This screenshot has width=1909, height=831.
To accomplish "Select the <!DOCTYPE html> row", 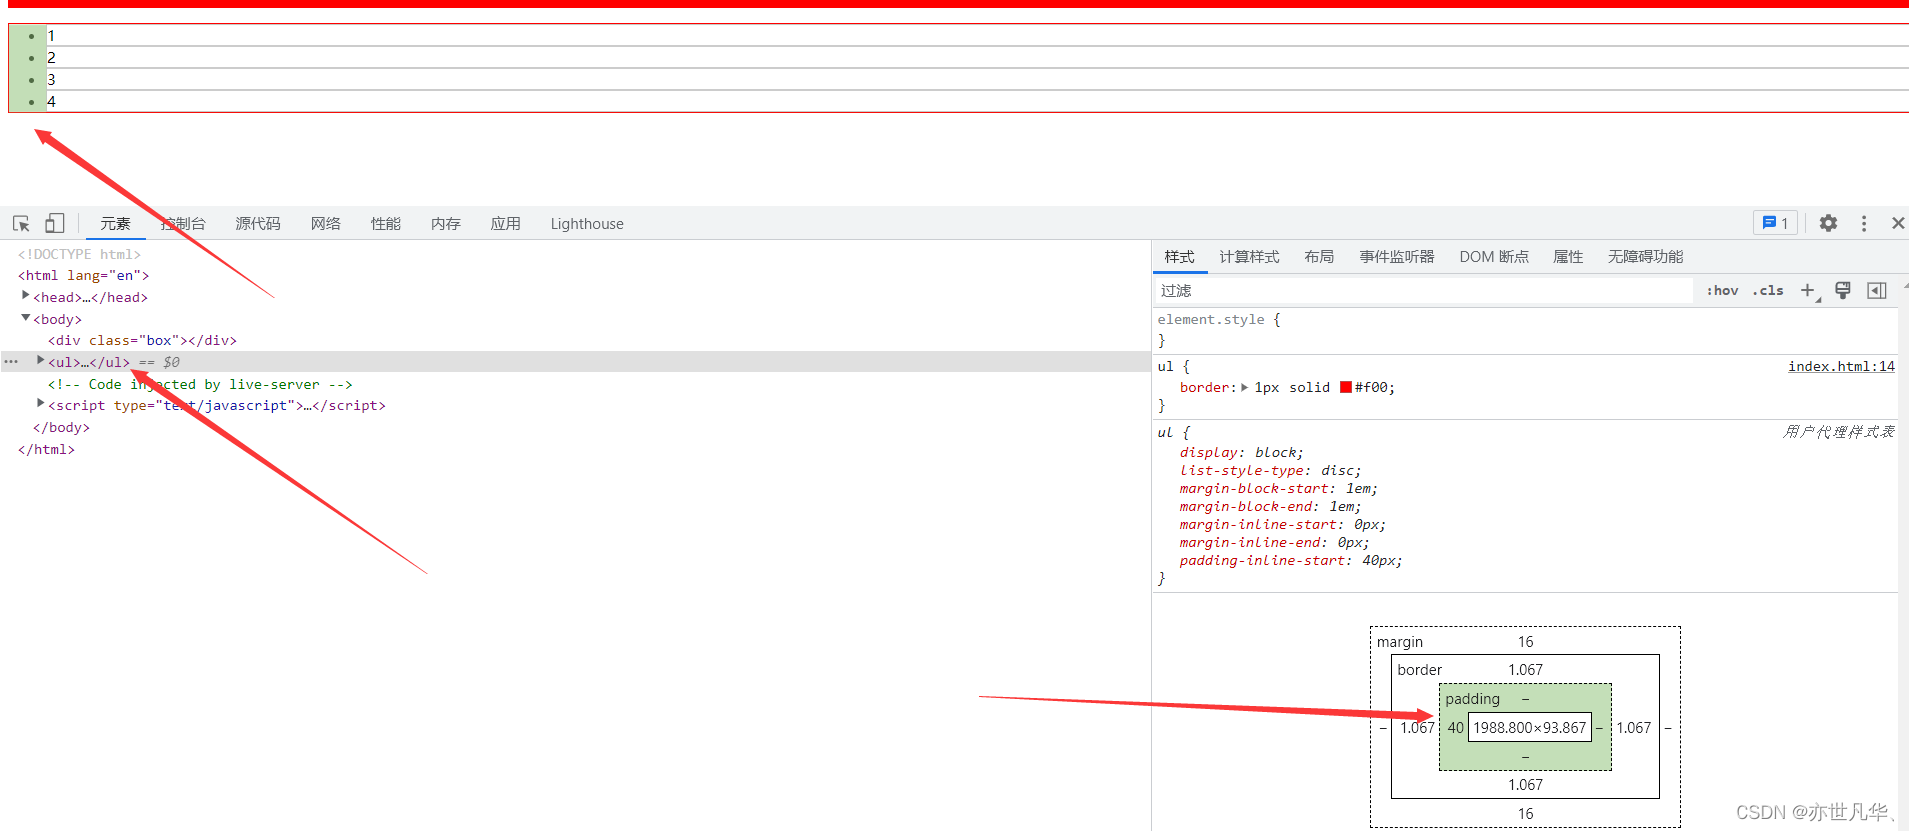I will coord(79,254).
